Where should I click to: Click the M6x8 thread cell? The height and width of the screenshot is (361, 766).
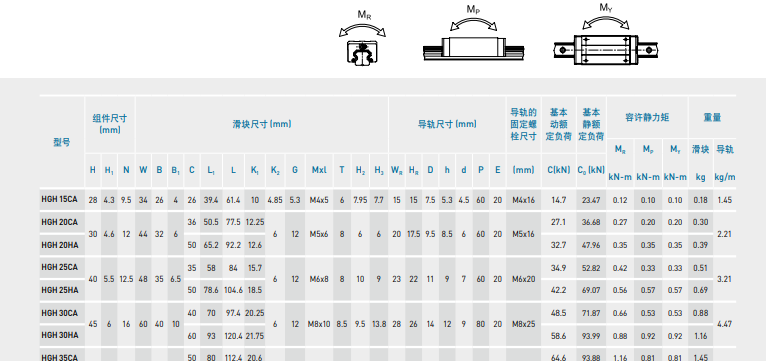tap(319, 279)
